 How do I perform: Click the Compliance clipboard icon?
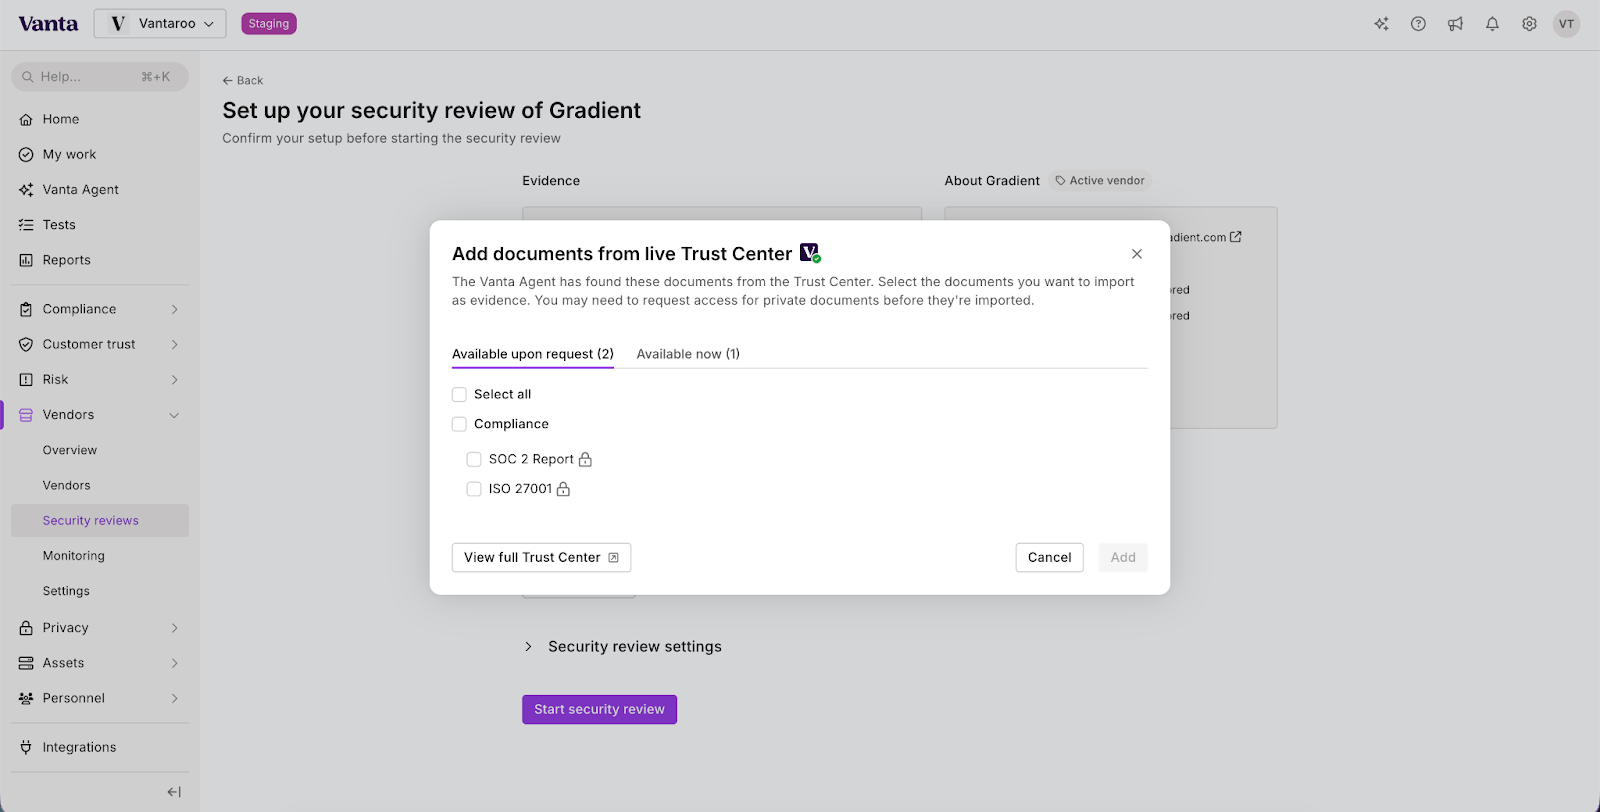pos(26,310)
